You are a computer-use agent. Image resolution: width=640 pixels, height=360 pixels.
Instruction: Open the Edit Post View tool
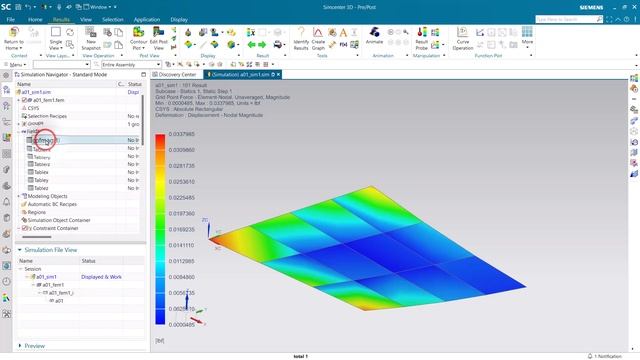(x=159, y=39)
